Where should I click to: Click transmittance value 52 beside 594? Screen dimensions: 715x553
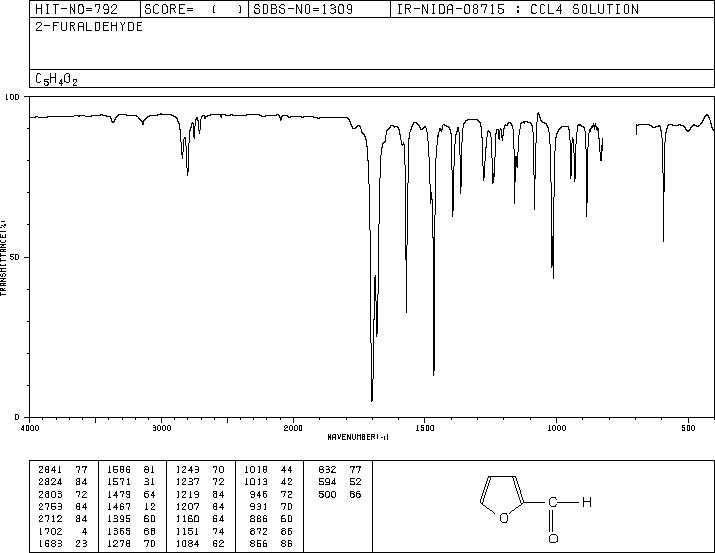click(x=355, y=482)
